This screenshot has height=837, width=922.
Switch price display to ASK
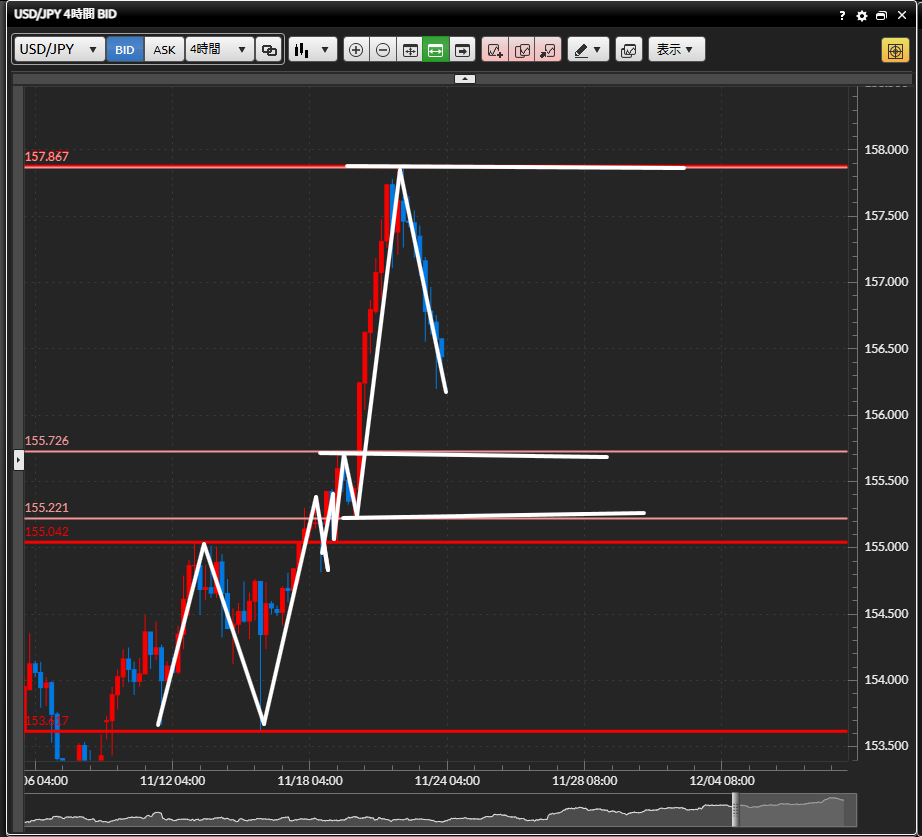[x=164, y=50]
